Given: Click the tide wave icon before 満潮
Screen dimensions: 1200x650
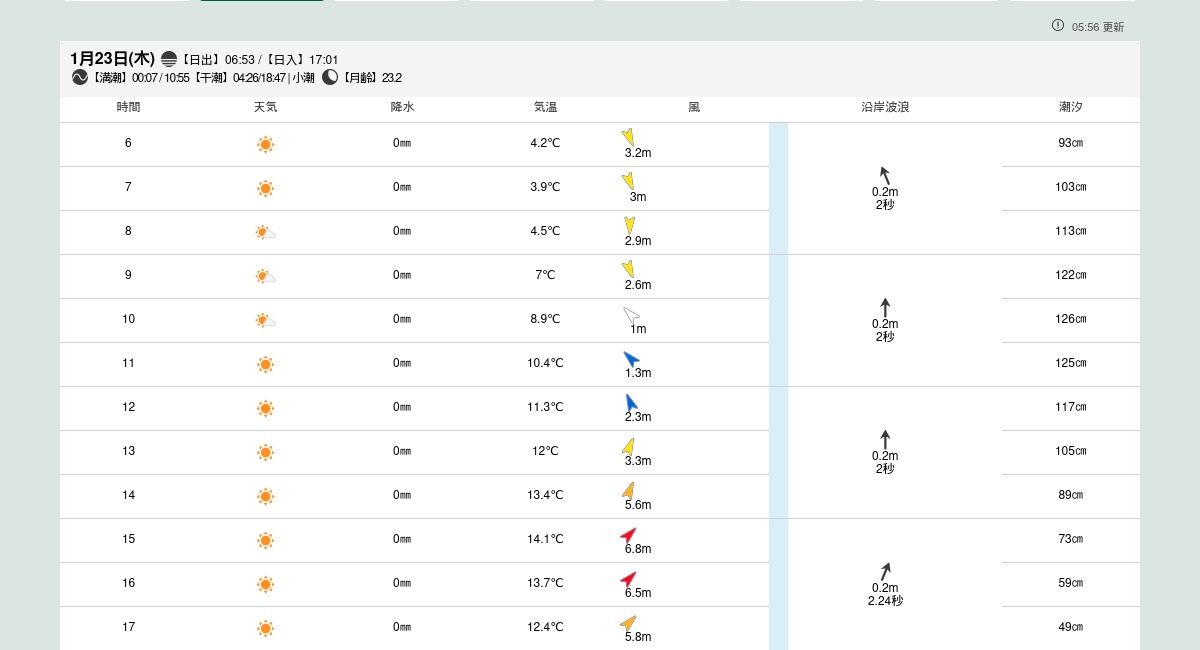Looking at the screenshot, I should point(80,77).
